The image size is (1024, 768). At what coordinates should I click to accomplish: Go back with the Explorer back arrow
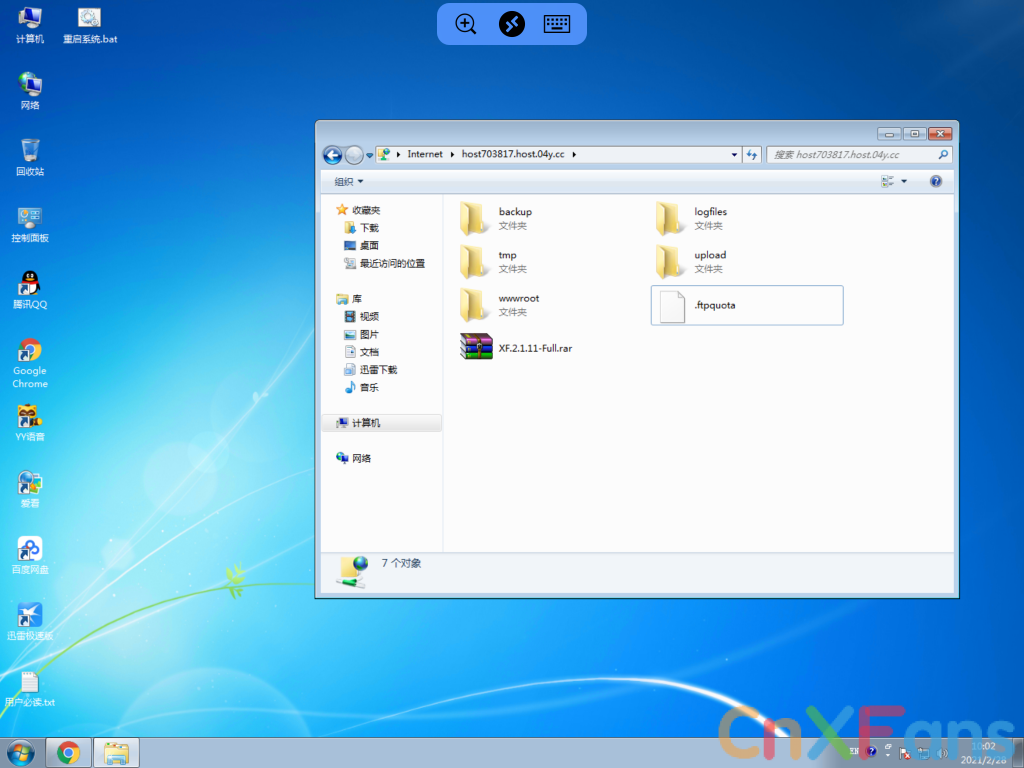(332, 155)
